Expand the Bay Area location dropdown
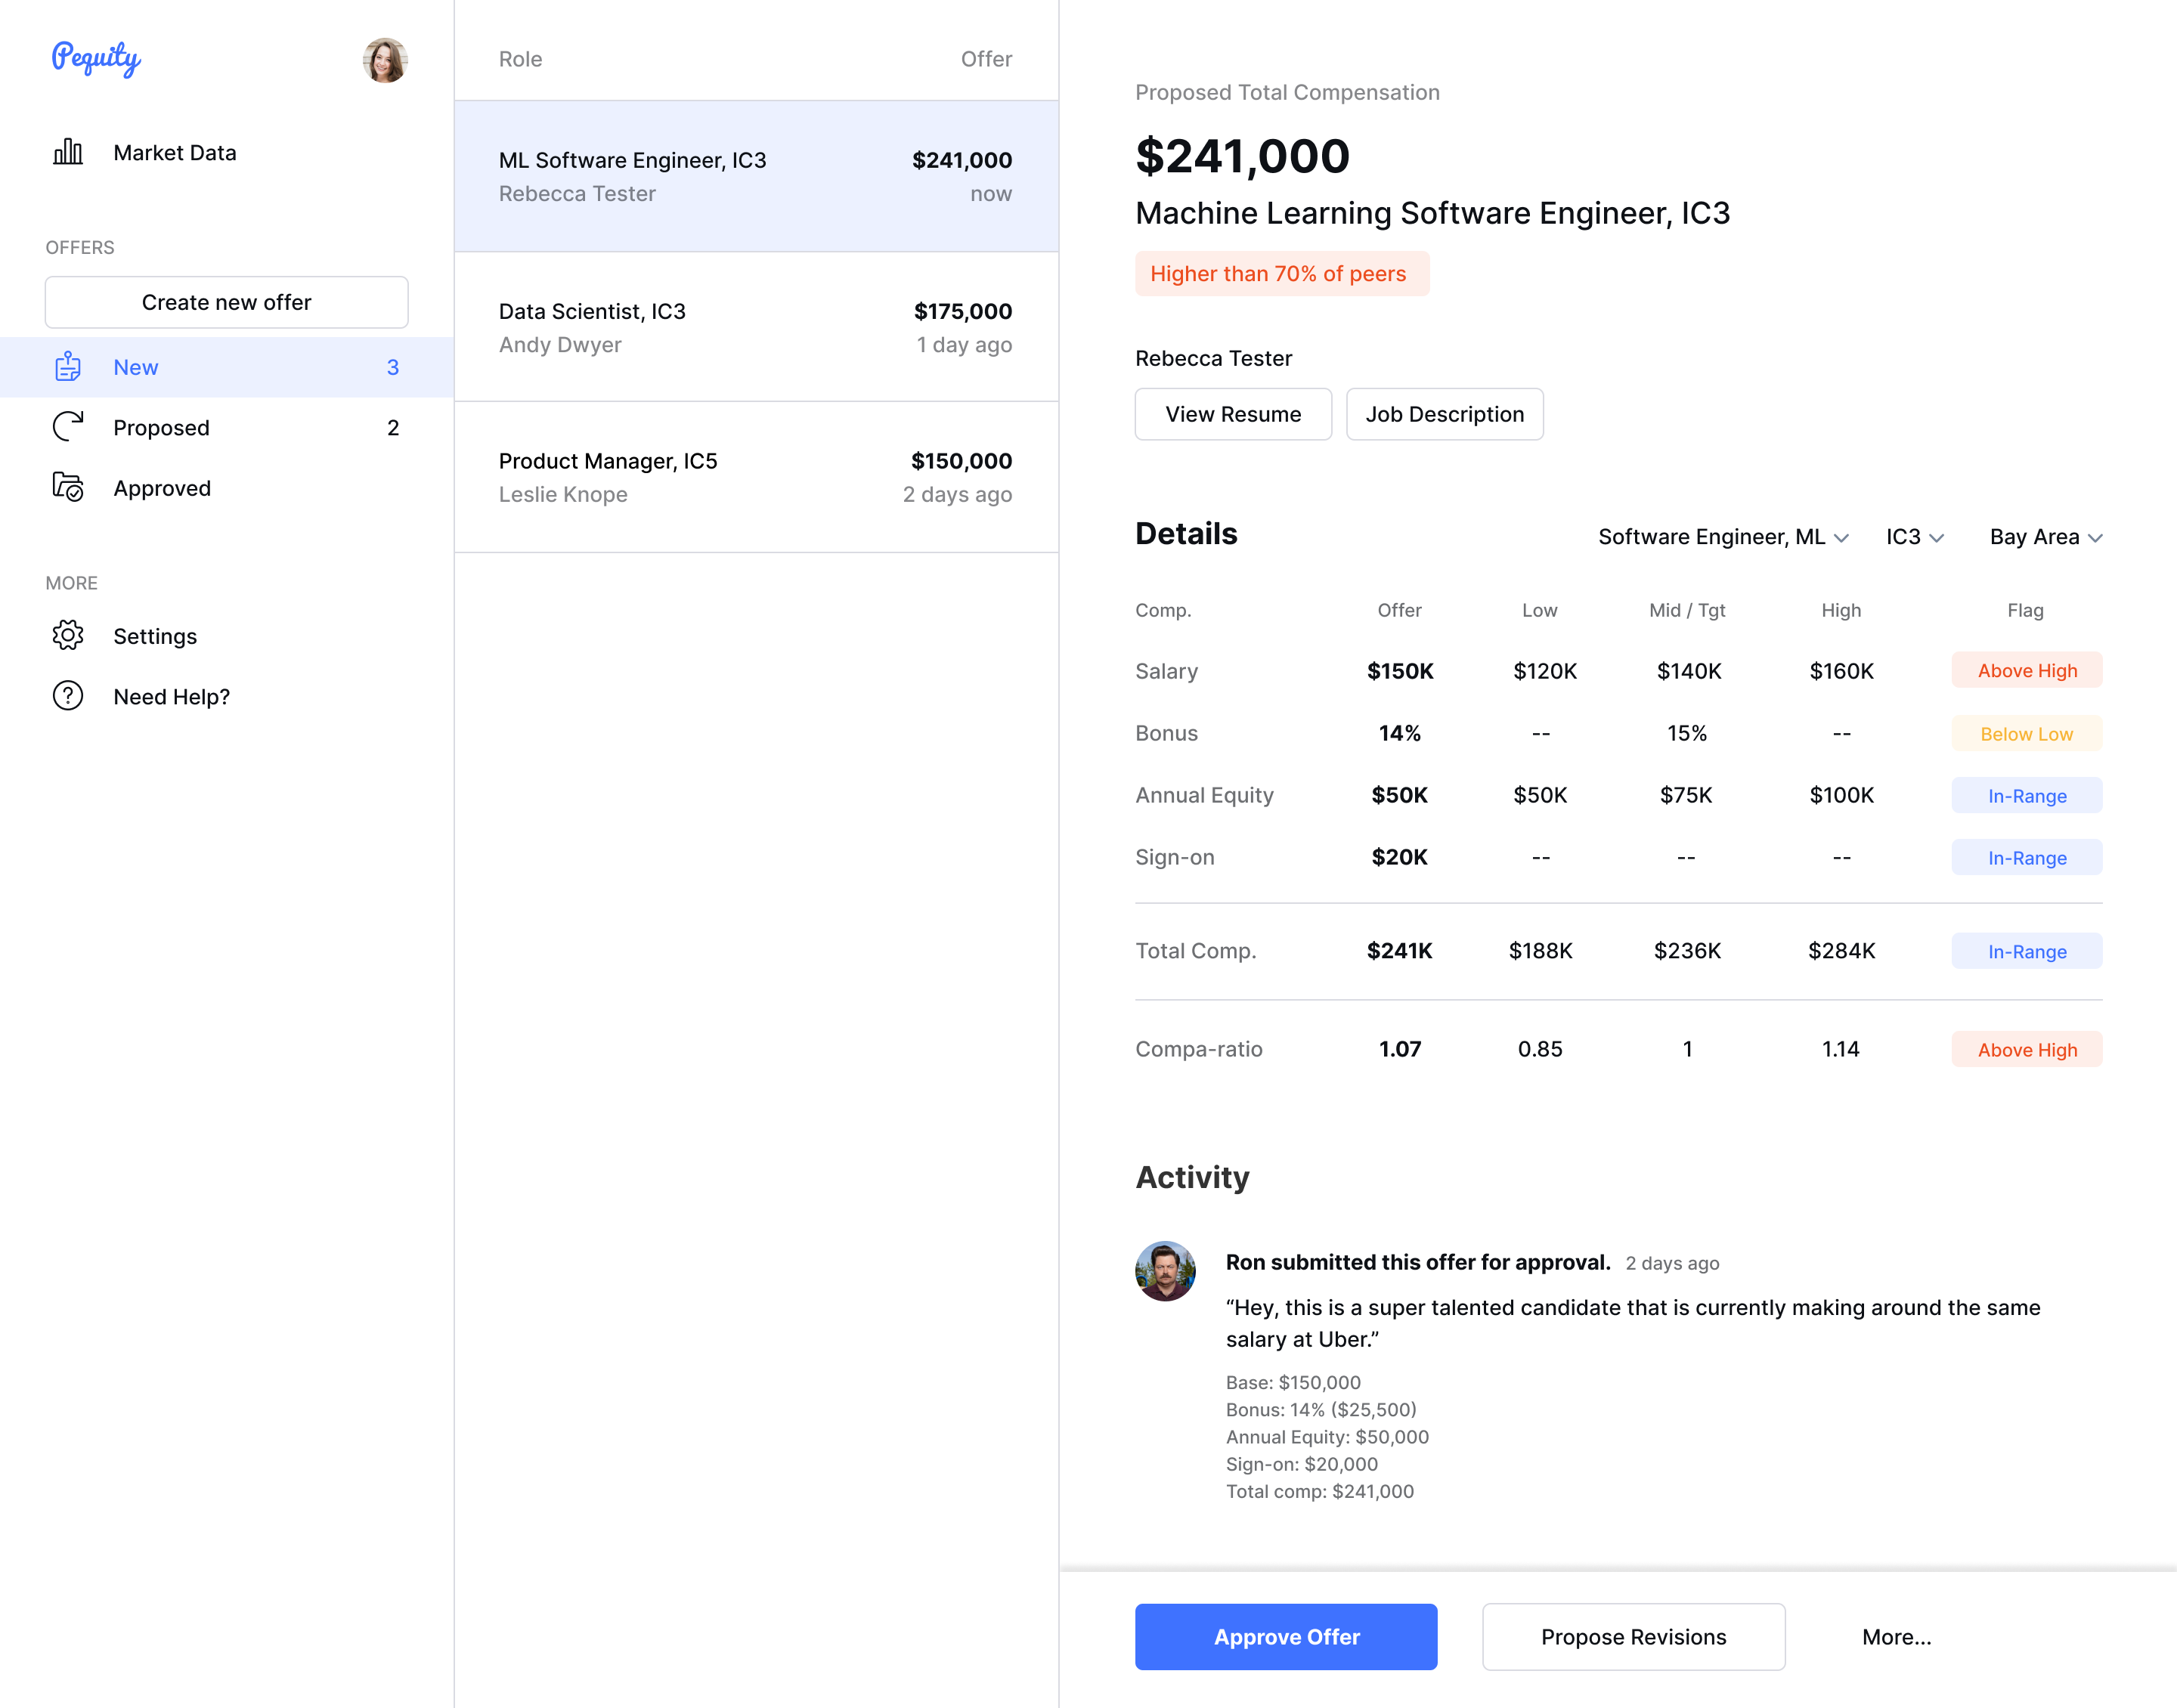 2045,537
